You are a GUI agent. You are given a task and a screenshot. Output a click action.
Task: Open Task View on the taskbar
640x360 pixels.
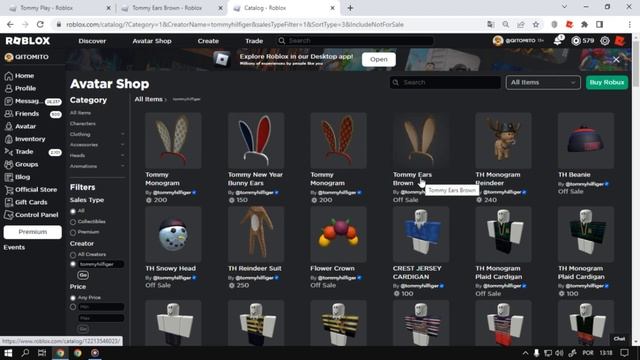coord(42,353)
